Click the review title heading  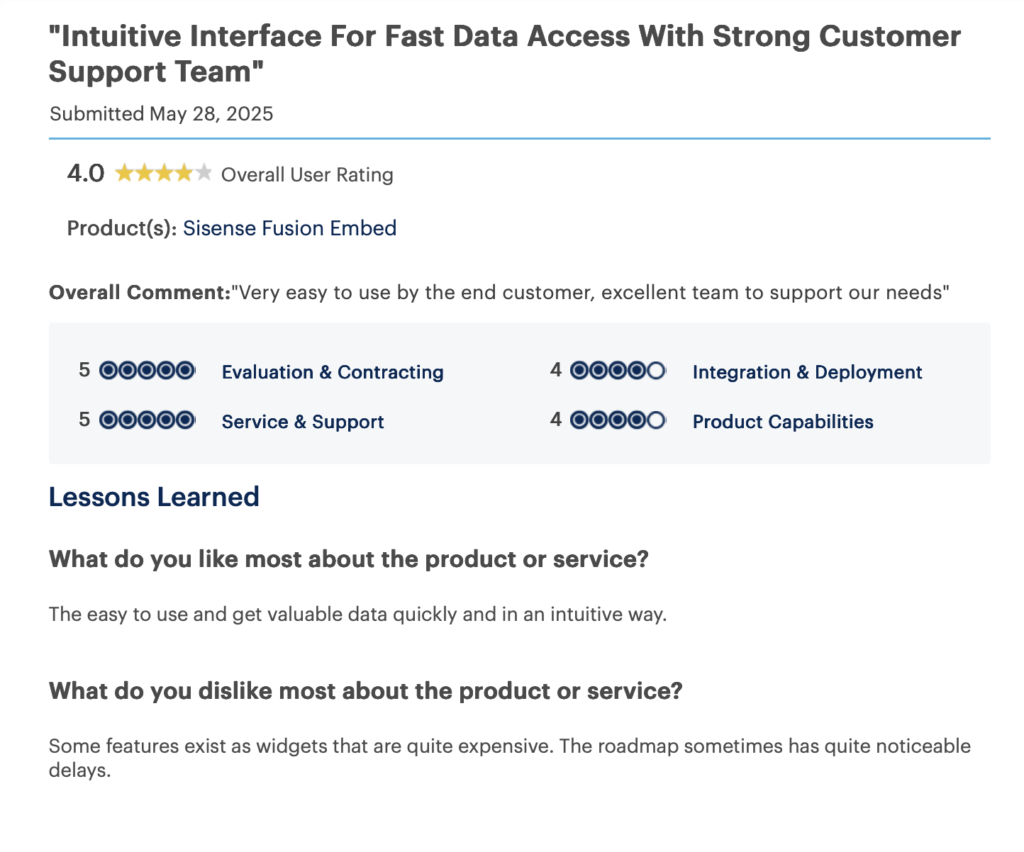[504, 54]
